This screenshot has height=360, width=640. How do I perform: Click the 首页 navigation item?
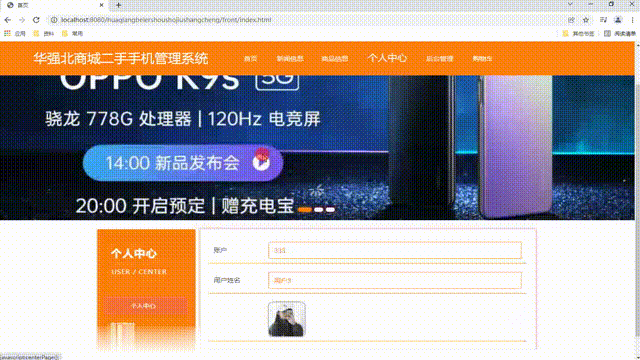(x=250, y=59)
